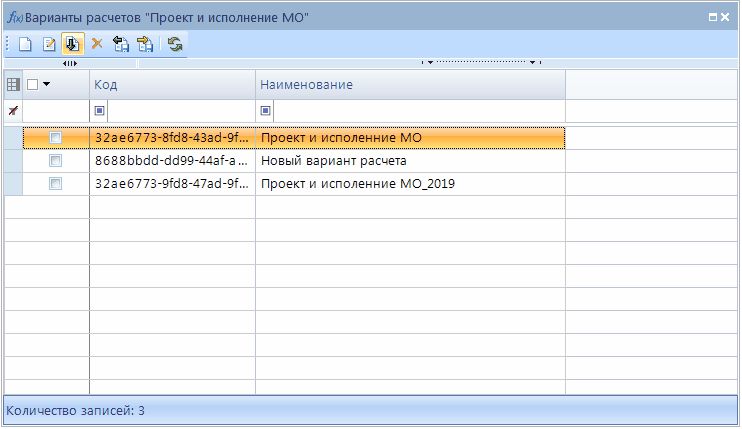This screenshot has width=742, height=429.
Task: Sort by the Код column header
Action: click(x=172, y=85)
